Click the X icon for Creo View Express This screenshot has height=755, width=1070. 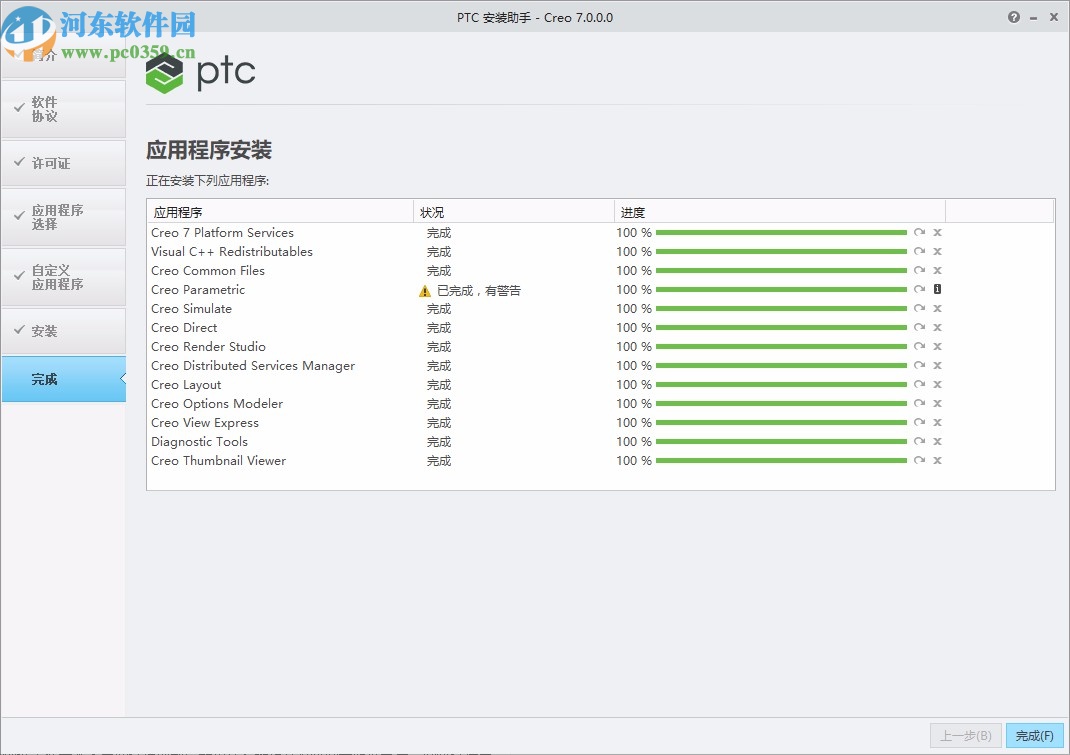(937, 422)
